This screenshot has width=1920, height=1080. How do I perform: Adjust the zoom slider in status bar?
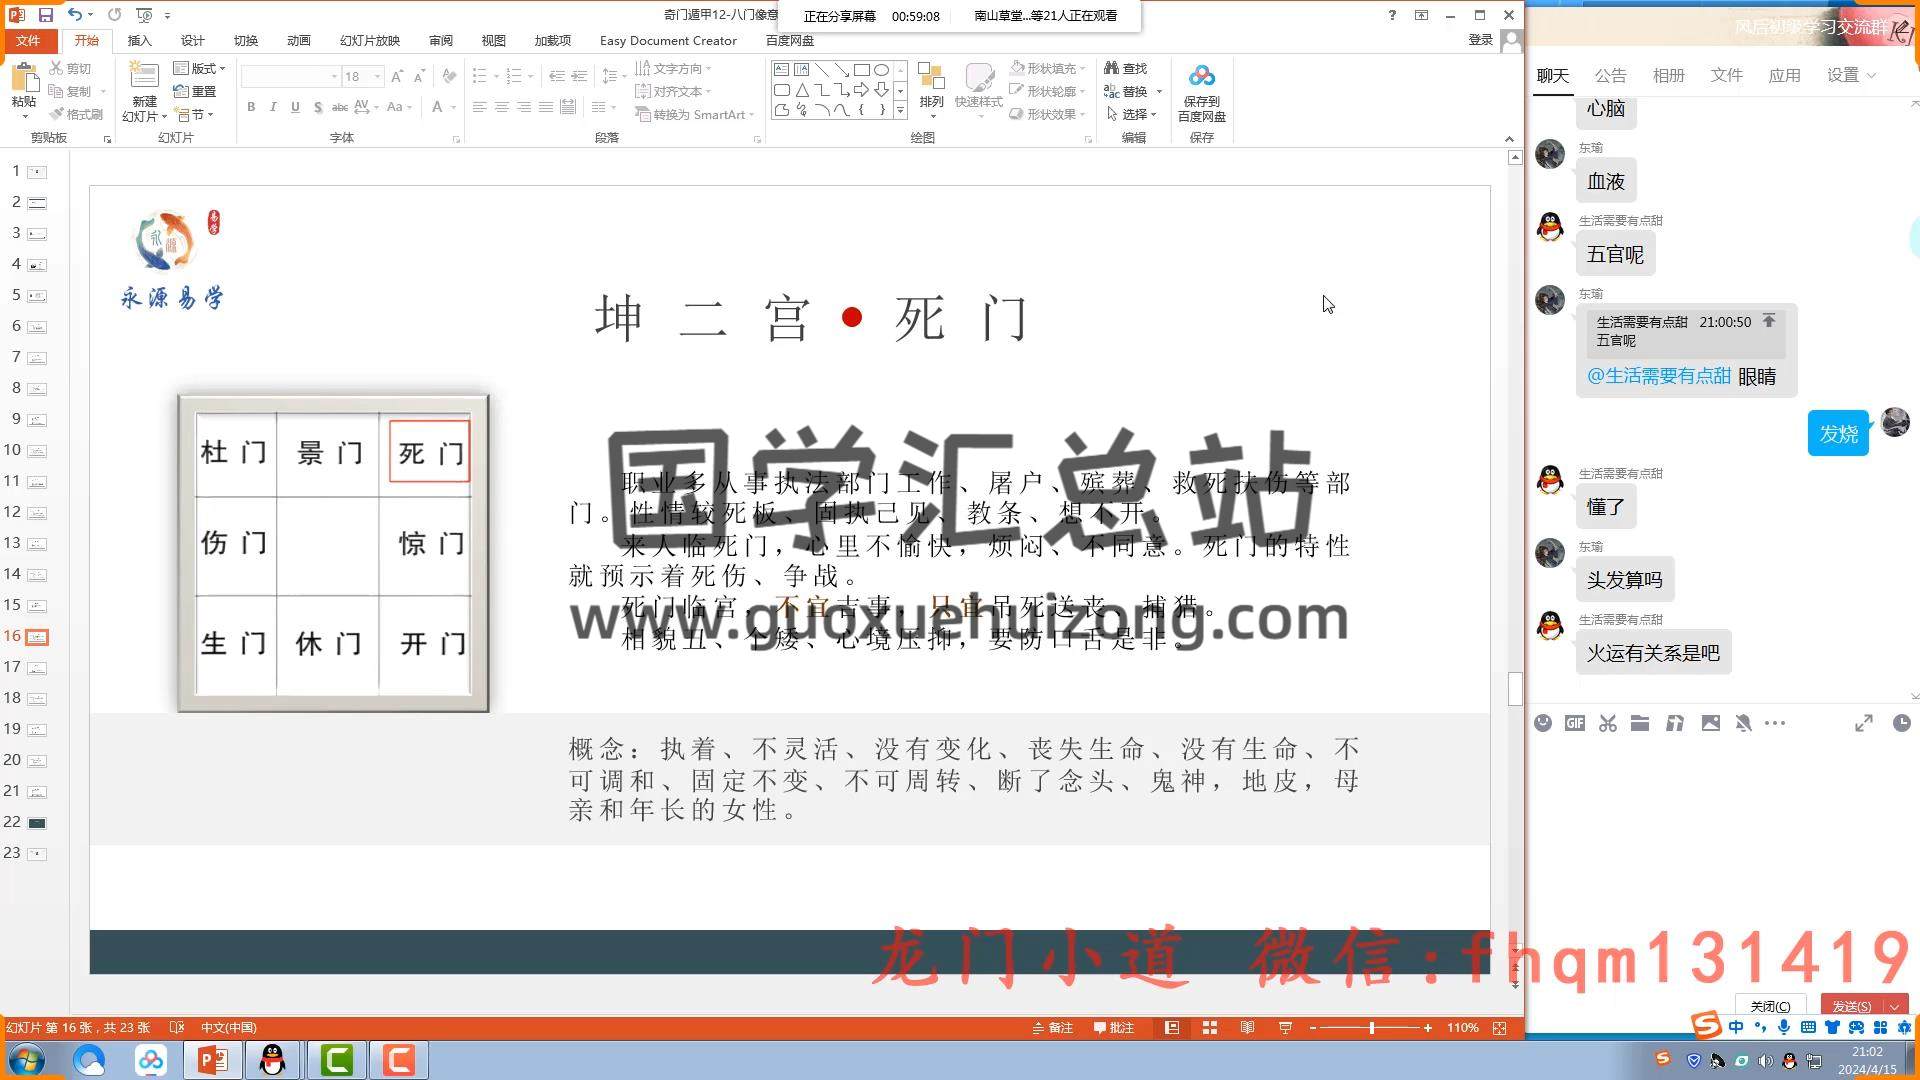tap(1371, 1028)
